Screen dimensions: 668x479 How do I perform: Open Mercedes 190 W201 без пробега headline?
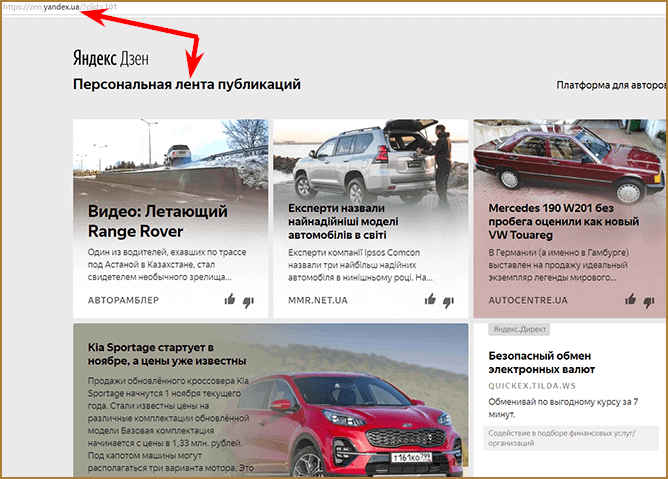pos(564,221)
